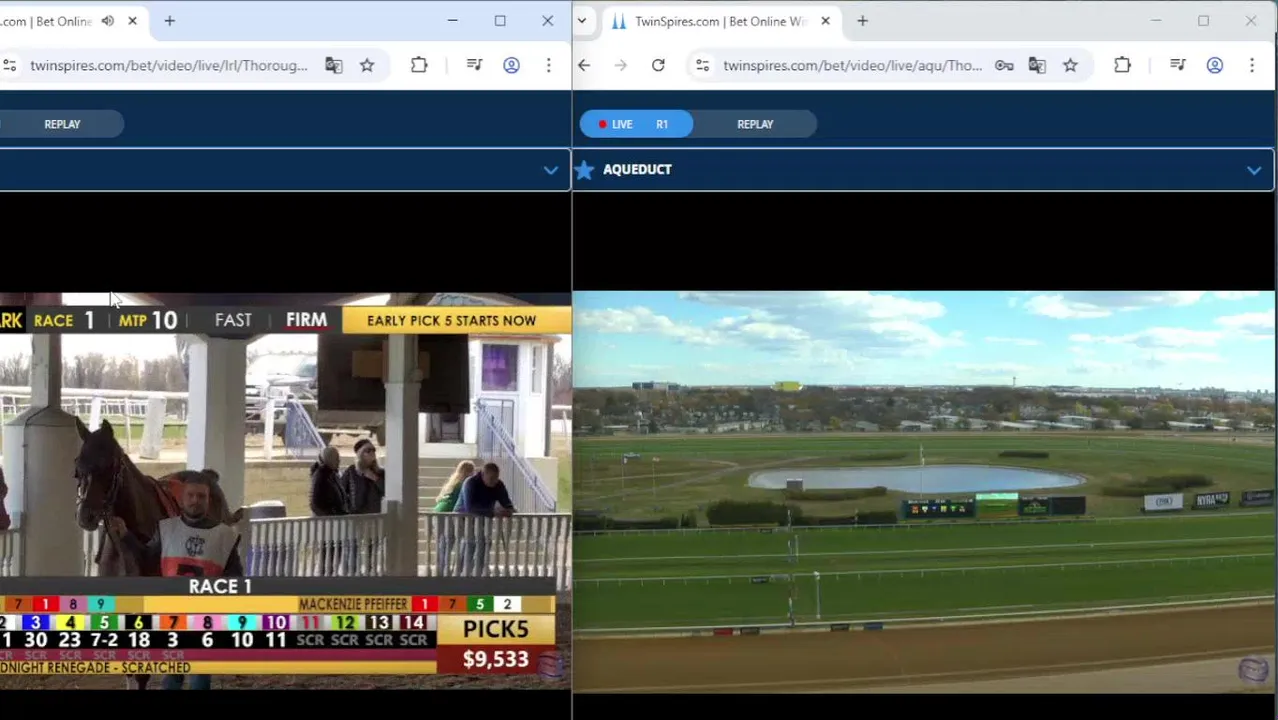Open translate page icon in right window
This screenshot has width=1278, height=720.
pos(1037,65)
